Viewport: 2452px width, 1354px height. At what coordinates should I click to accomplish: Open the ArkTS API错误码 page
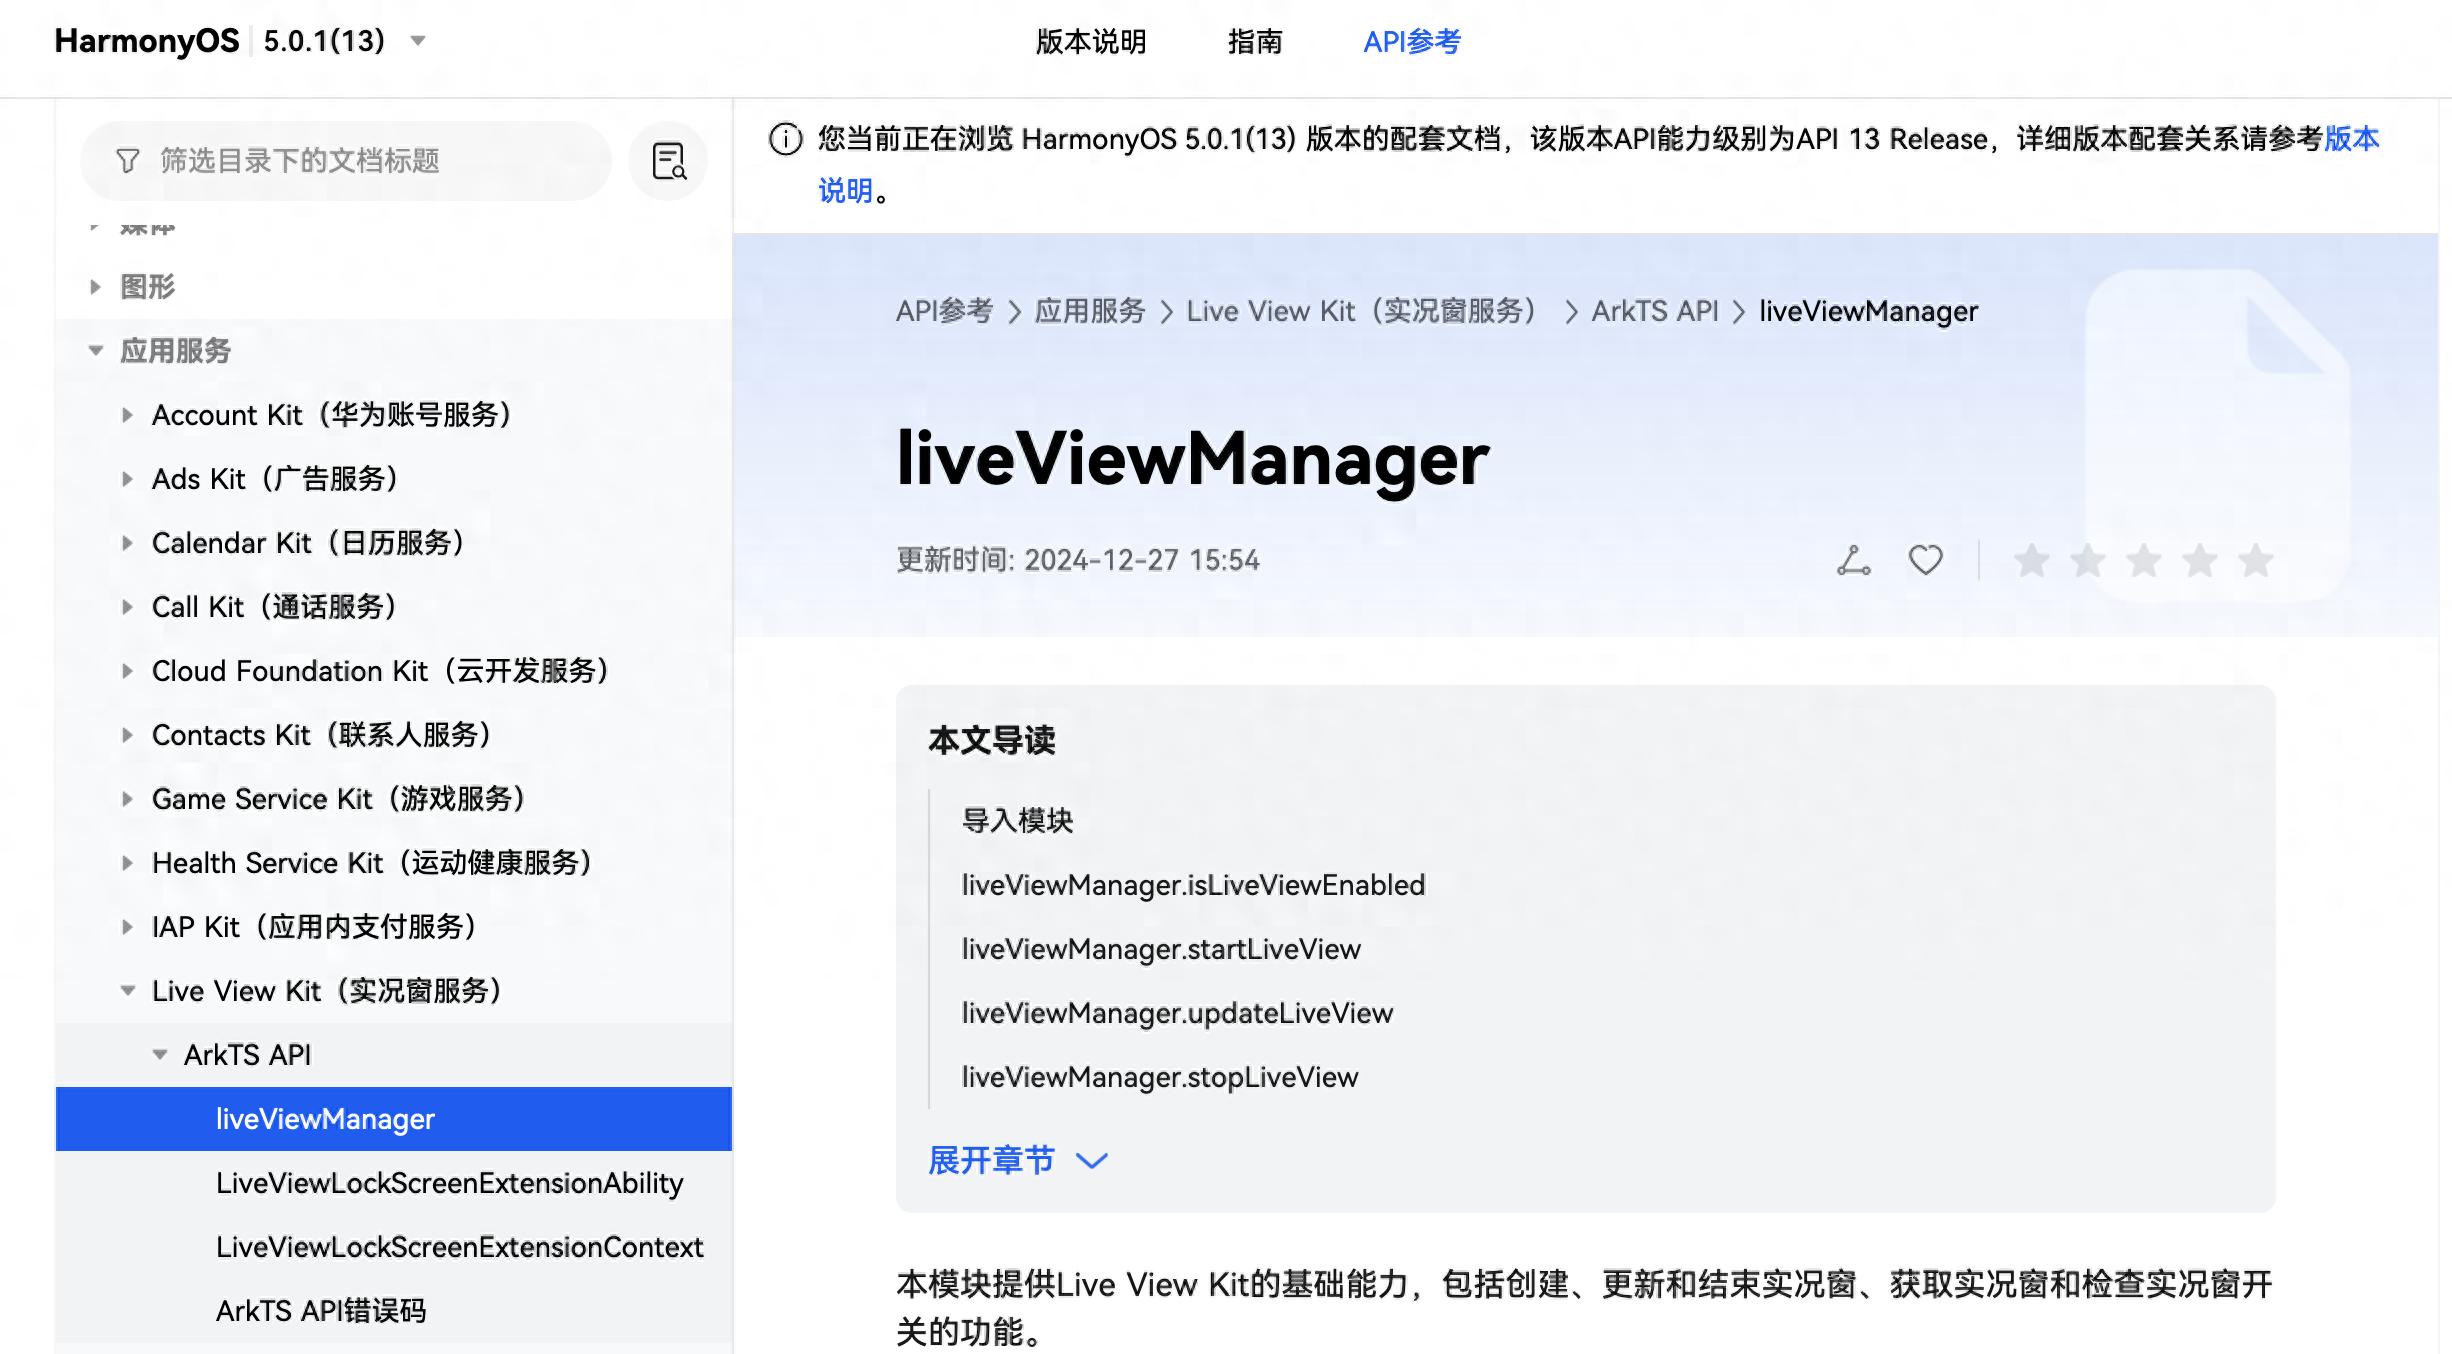(322, 1311)
